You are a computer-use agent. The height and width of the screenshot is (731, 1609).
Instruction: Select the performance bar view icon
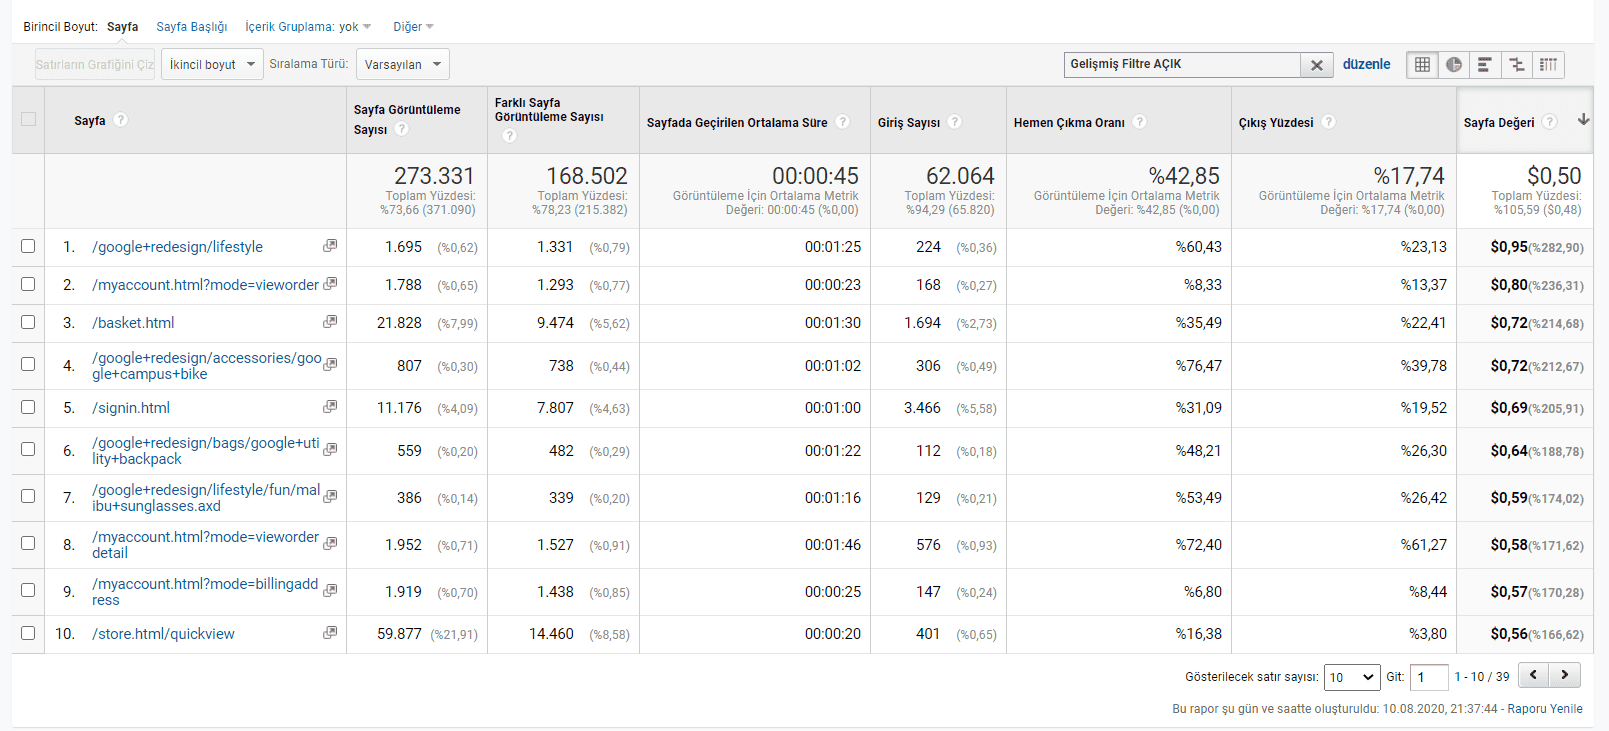point(1485,65)
